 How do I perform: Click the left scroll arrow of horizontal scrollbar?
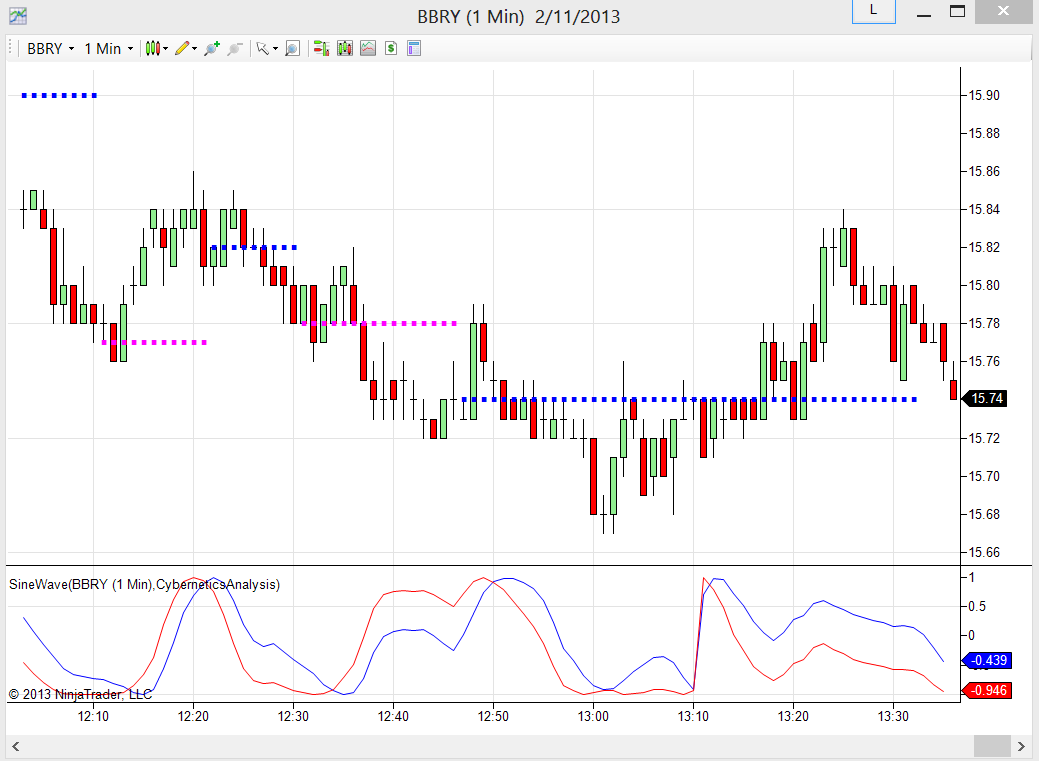15,746
